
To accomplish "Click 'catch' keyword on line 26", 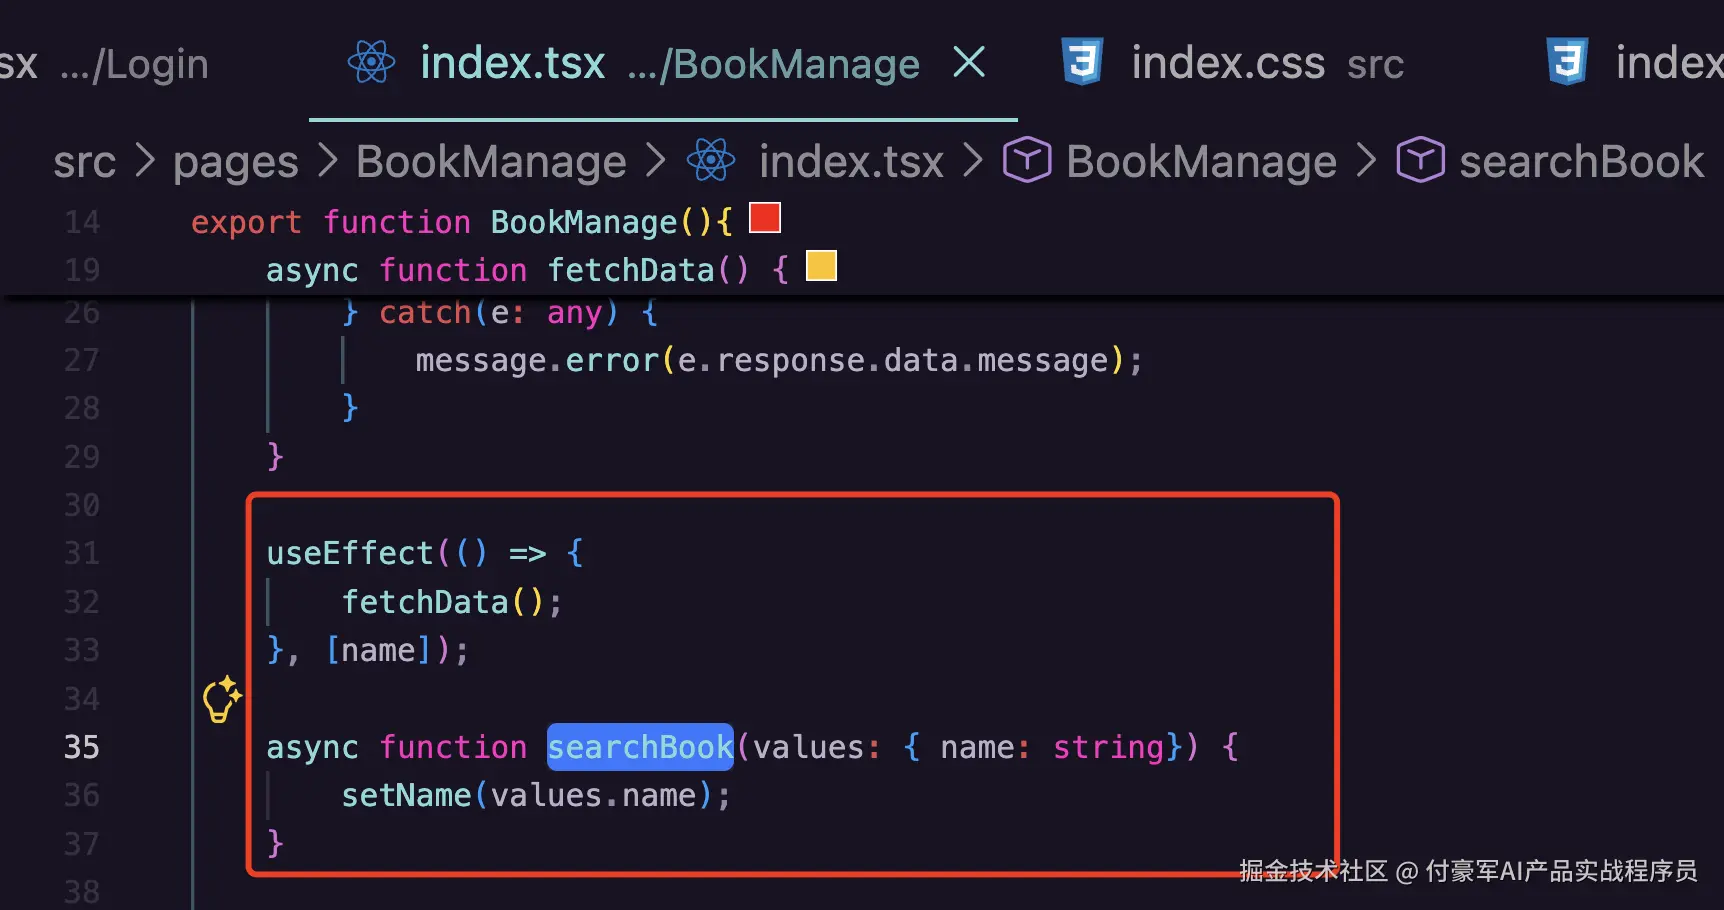I will point(425,313).
